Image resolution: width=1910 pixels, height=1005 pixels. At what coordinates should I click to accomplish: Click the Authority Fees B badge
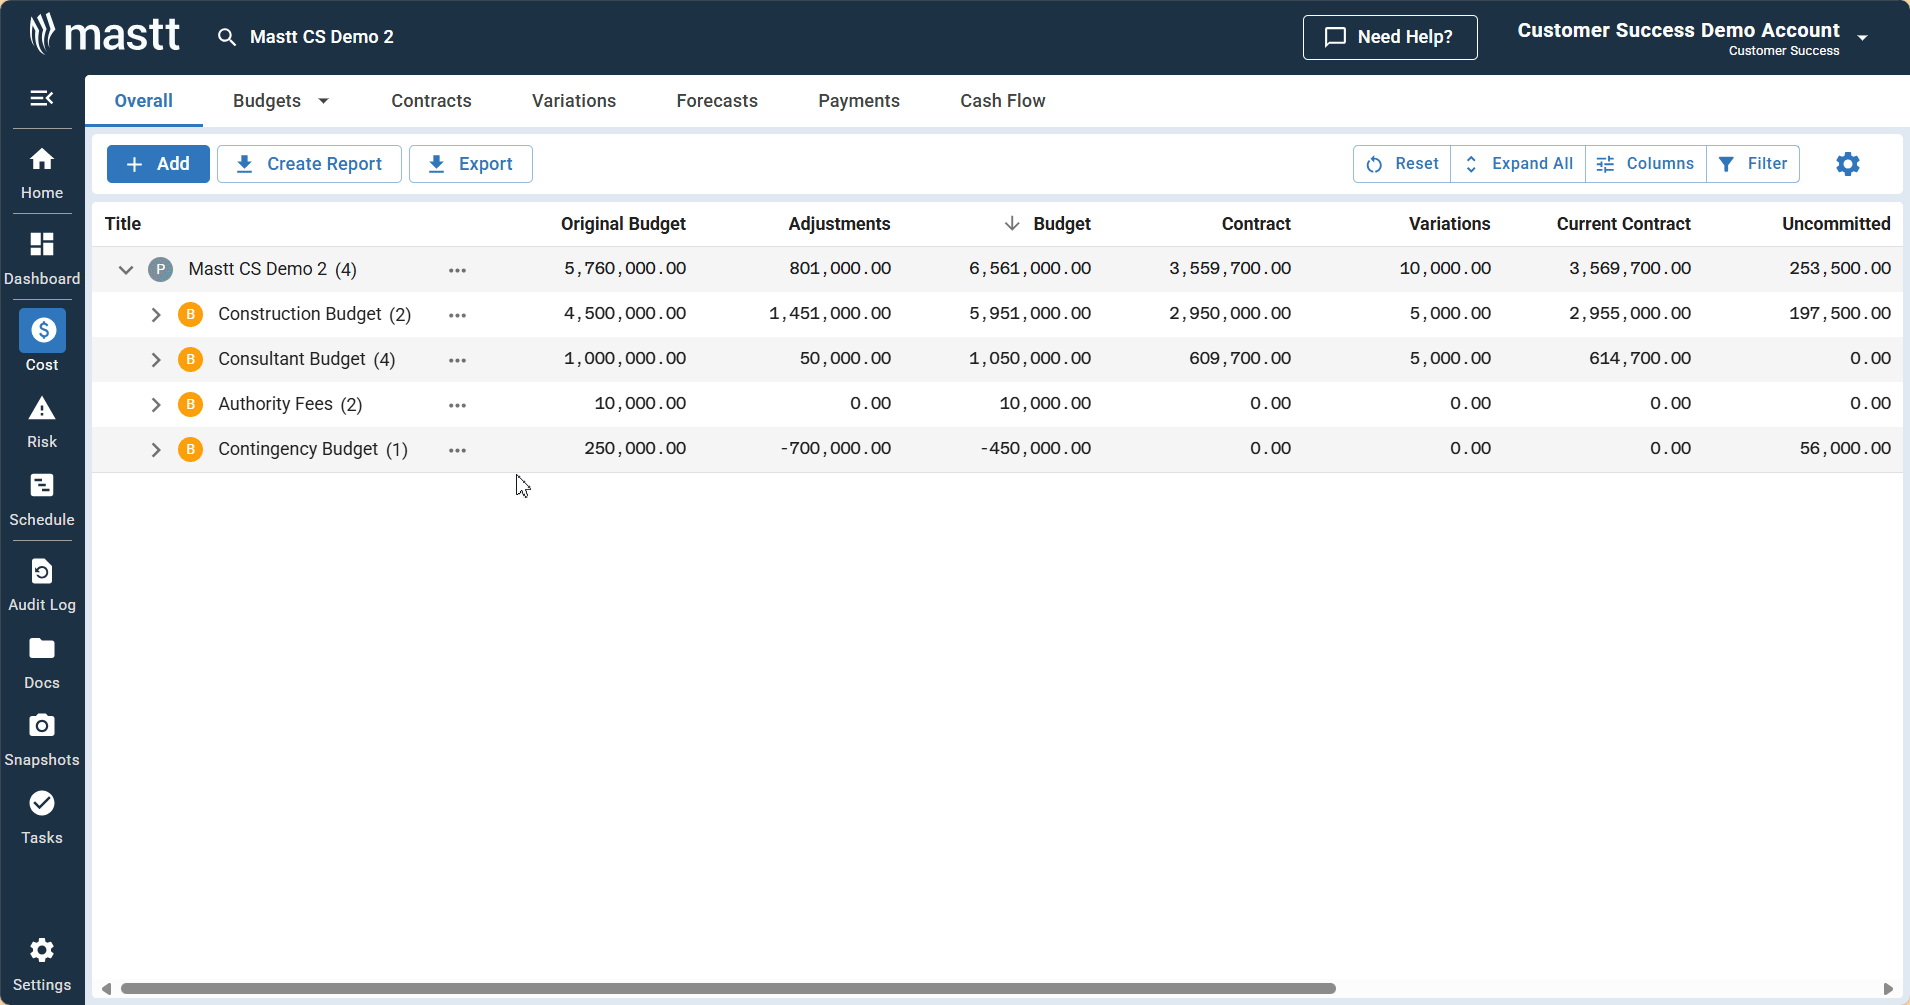point(190,404)
